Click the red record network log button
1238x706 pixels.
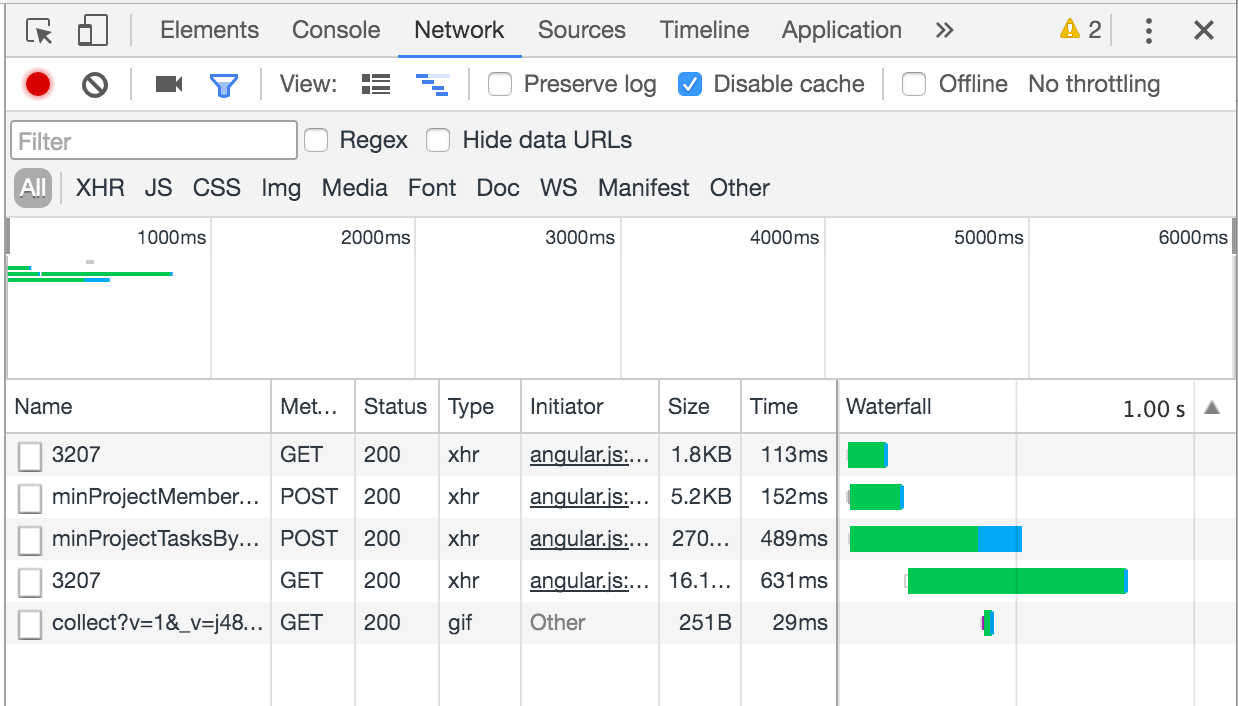coord(37,84)
